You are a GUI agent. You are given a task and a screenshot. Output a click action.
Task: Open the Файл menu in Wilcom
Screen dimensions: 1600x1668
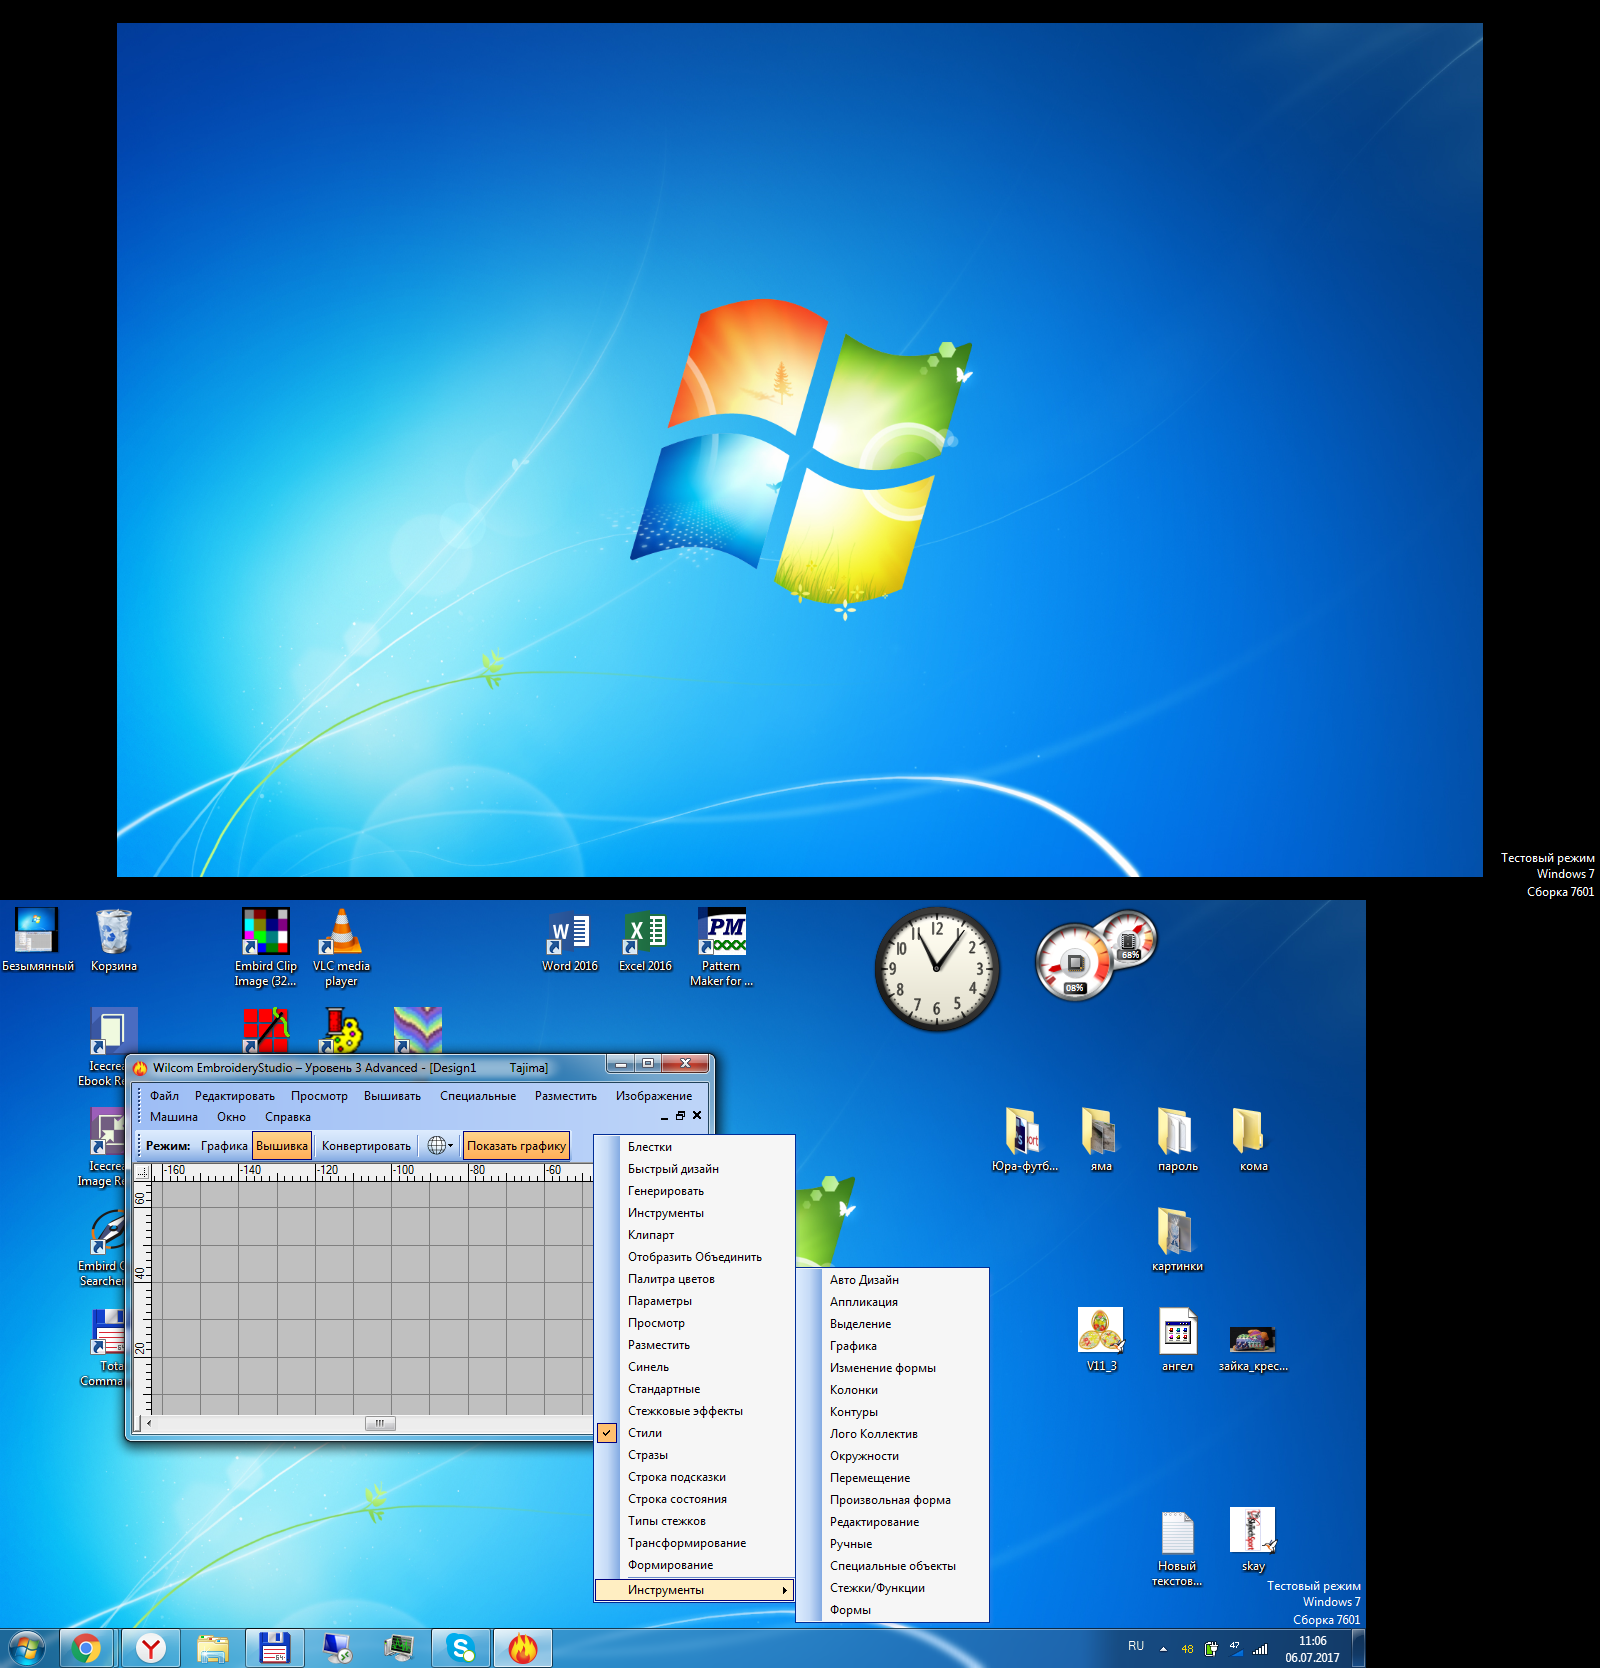click(x=164, y=1096)
